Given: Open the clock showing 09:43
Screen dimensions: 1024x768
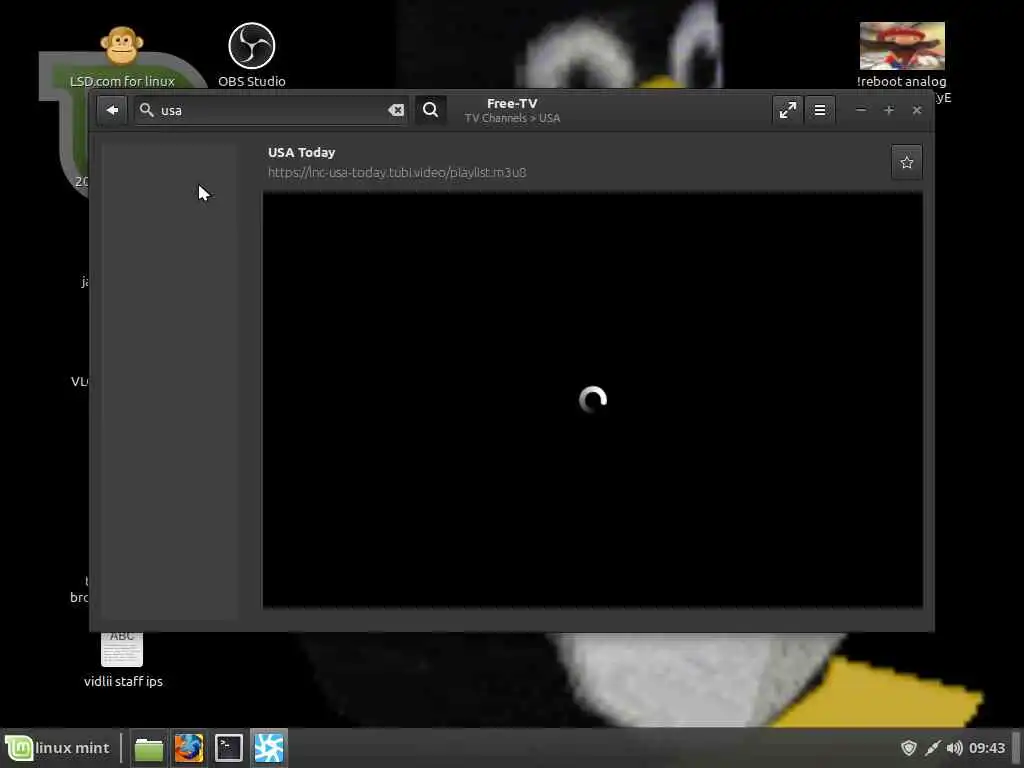Looking at the screenshot, I should click(x=987, y=748).
